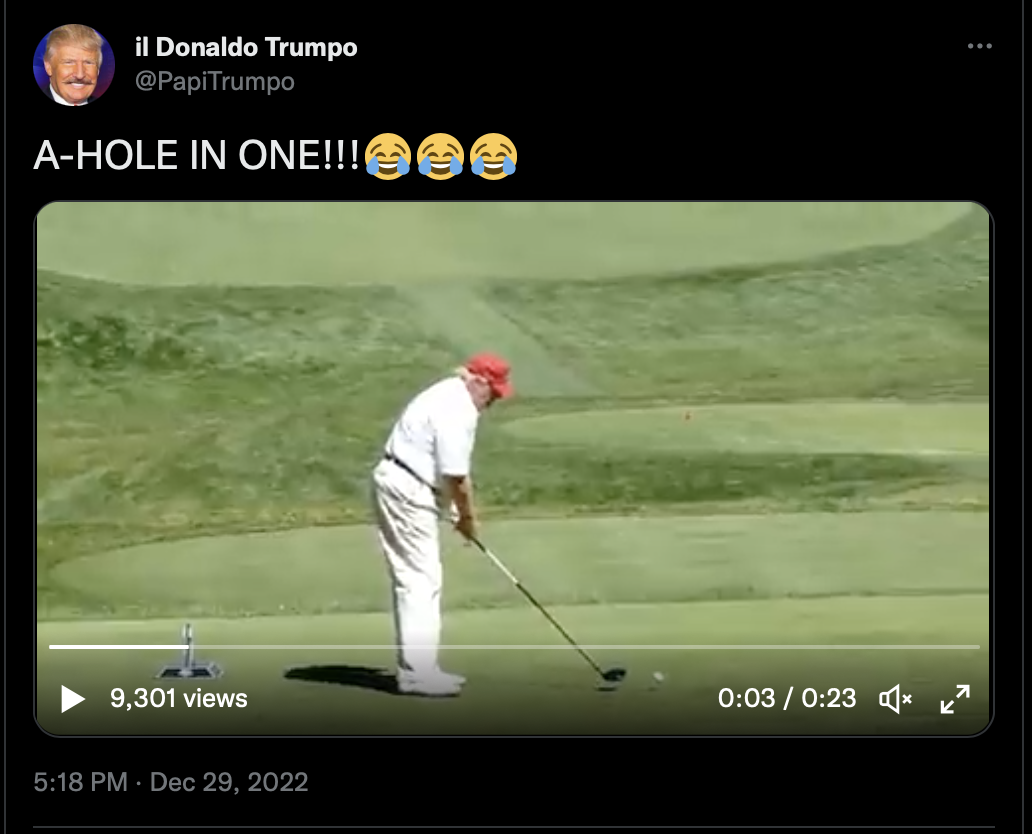Image resolution: width=1032 pixels, height=834 pixels.
Task: Click the first laughing-crying emoji
Action: click(388, 156)
